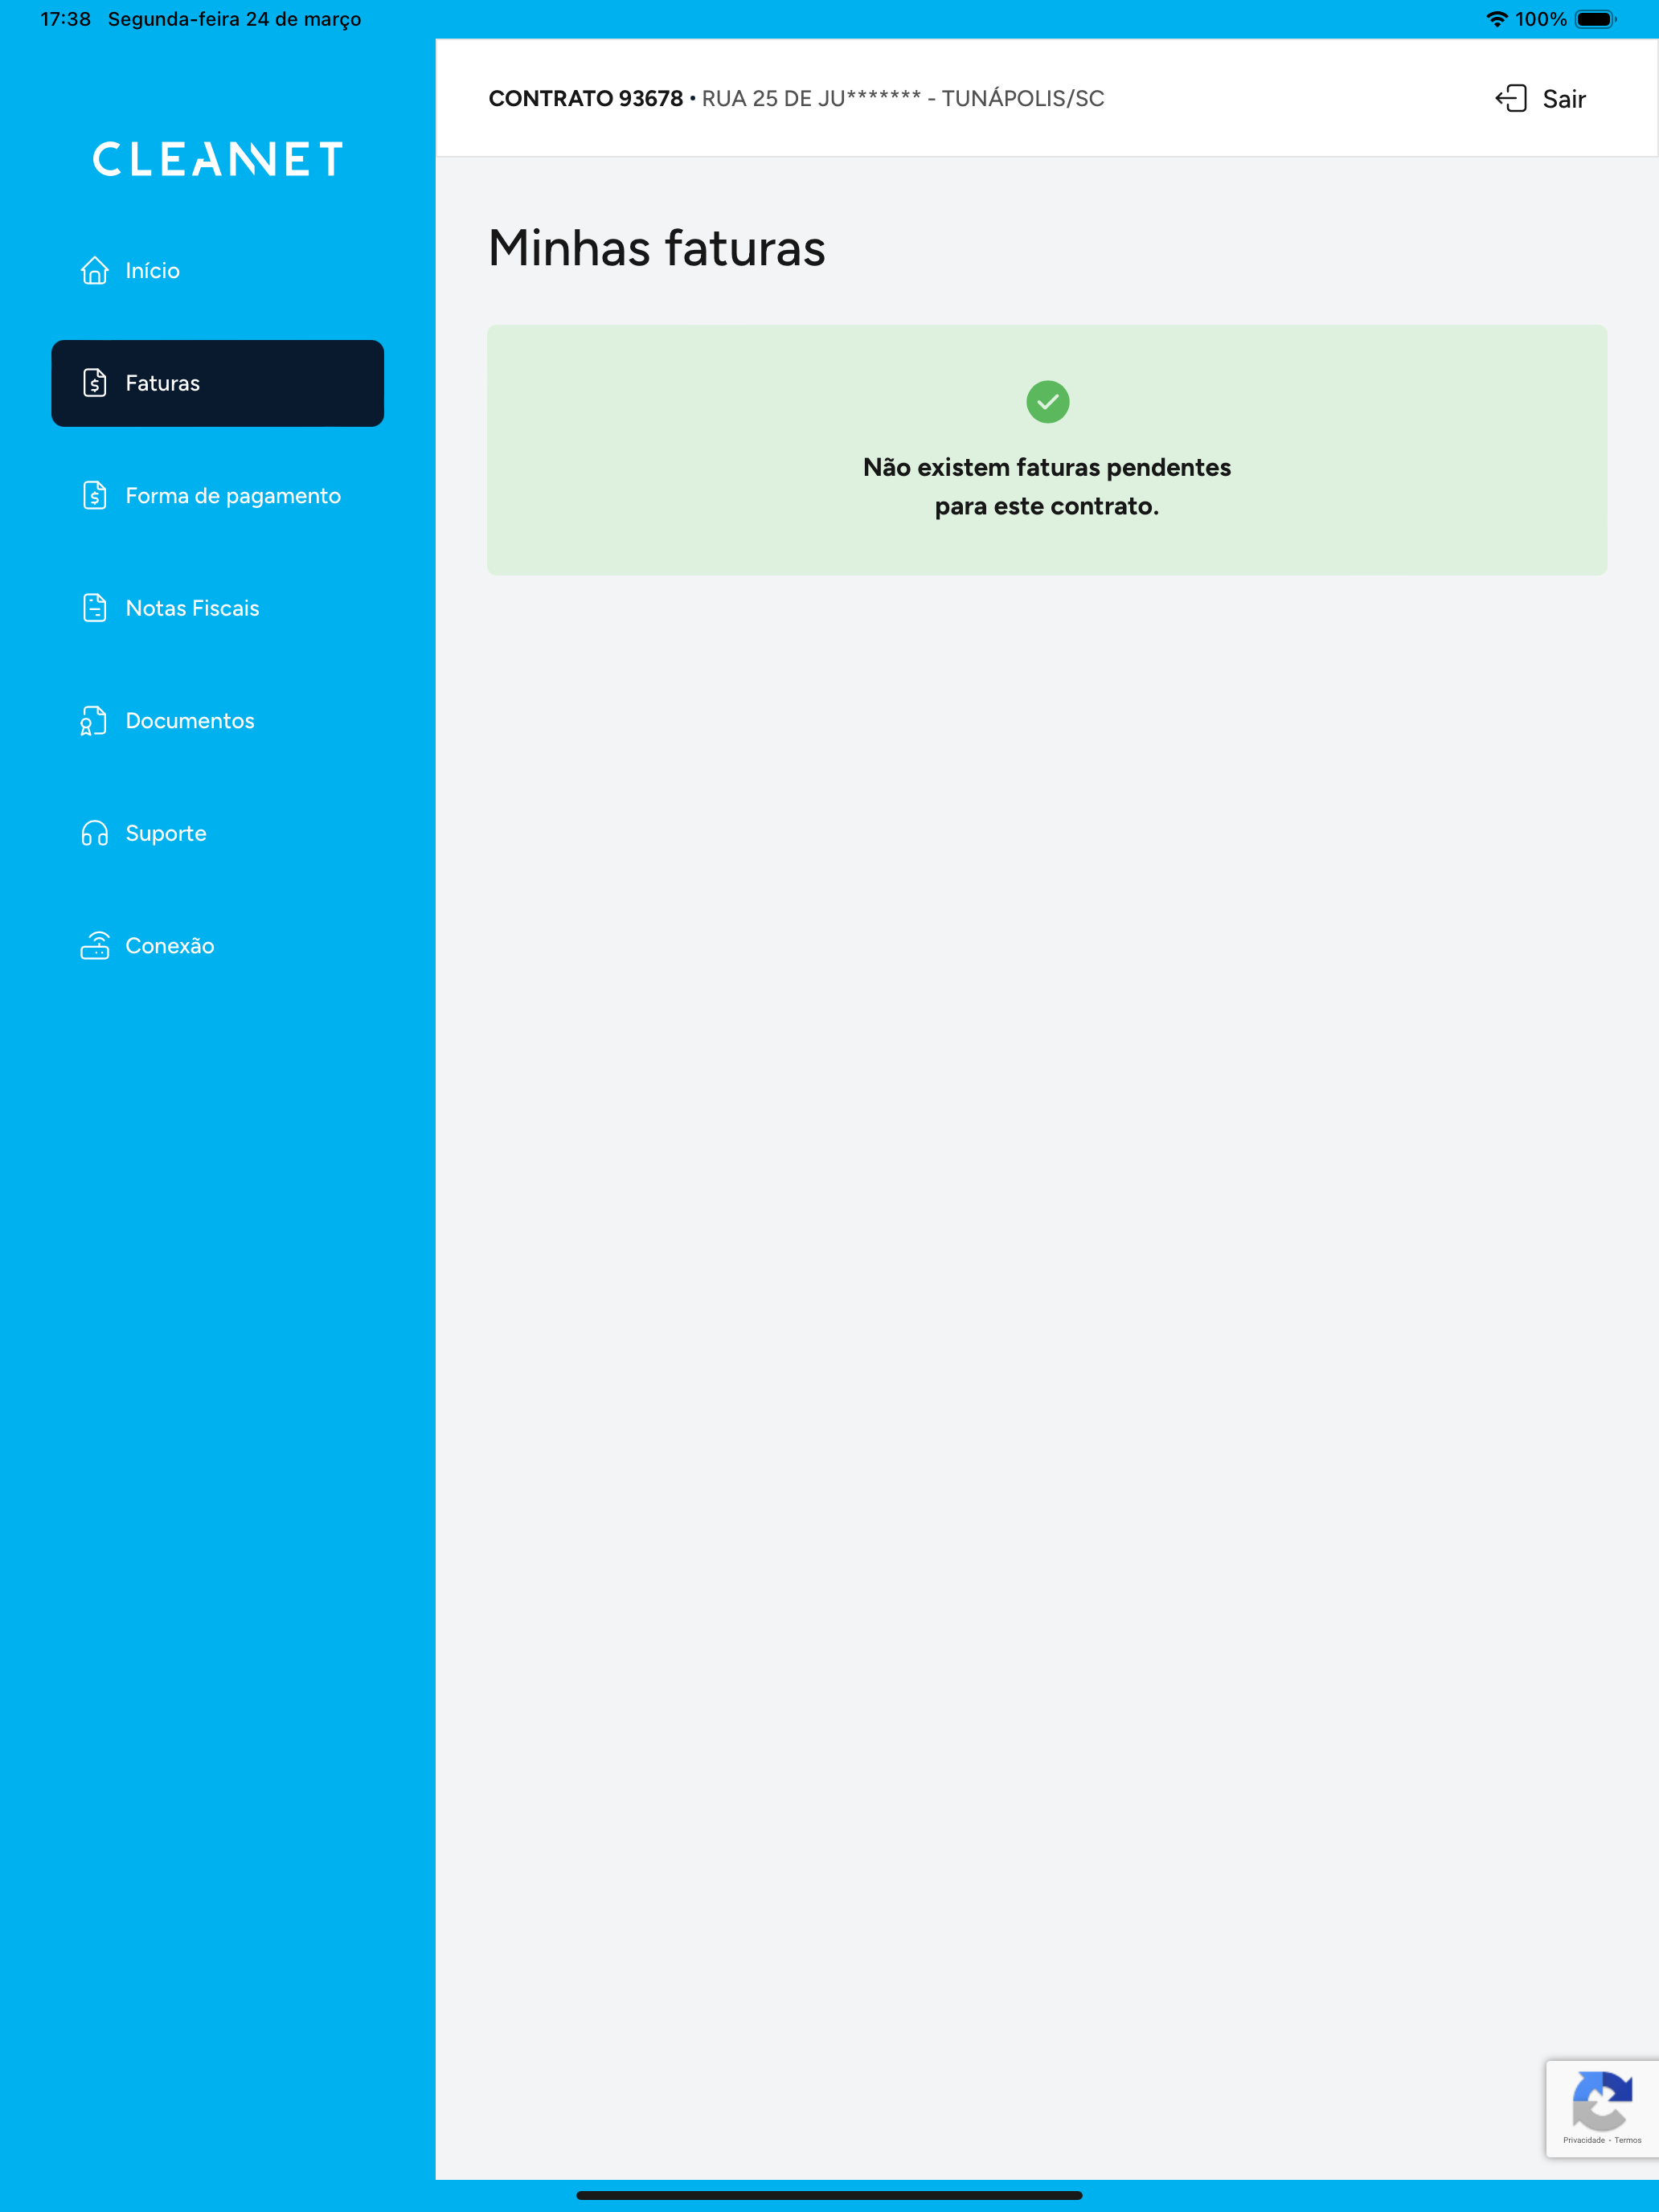Click the Forma de pagamento icon

(x=95, y=496)
